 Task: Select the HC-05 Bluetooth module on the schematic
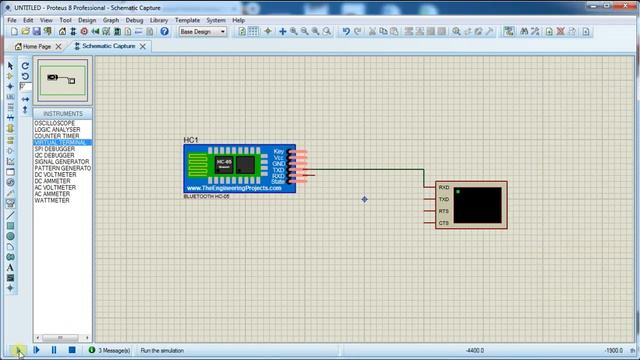pos(240,168)
